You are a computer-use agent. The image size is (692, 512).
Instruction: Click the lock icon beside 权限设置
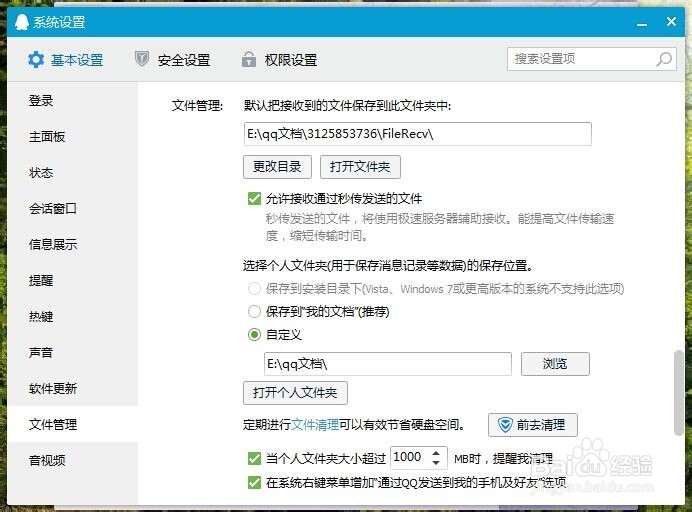click(x=248, y=59)
